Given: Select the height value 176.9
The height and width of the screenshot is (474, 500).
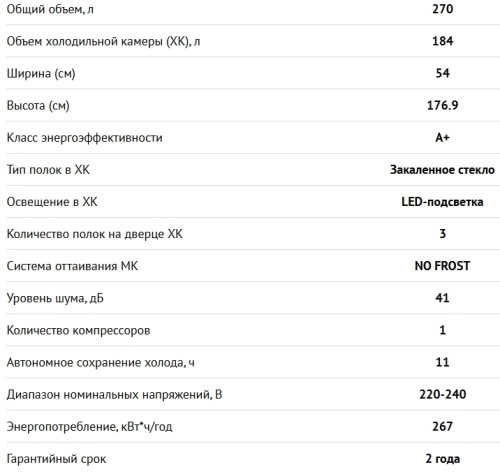Looking at the screenshot, I should [x=442, y=105].
